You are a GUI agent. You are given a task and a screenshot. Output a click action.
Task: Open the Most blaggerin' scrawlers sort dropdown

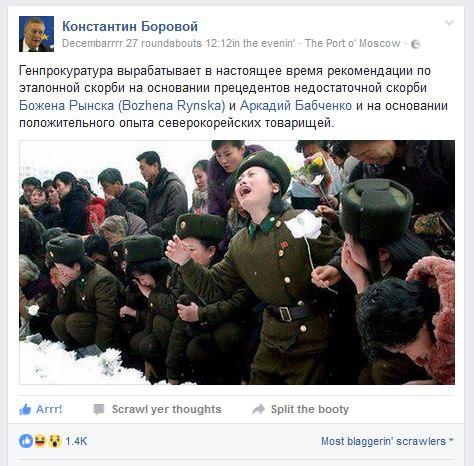pyautogui.click(x=387, y=441)
